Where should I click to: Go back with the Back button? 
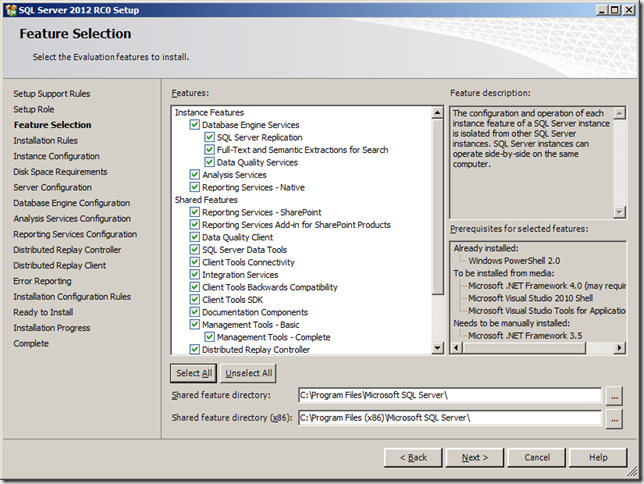click(413, 457)
